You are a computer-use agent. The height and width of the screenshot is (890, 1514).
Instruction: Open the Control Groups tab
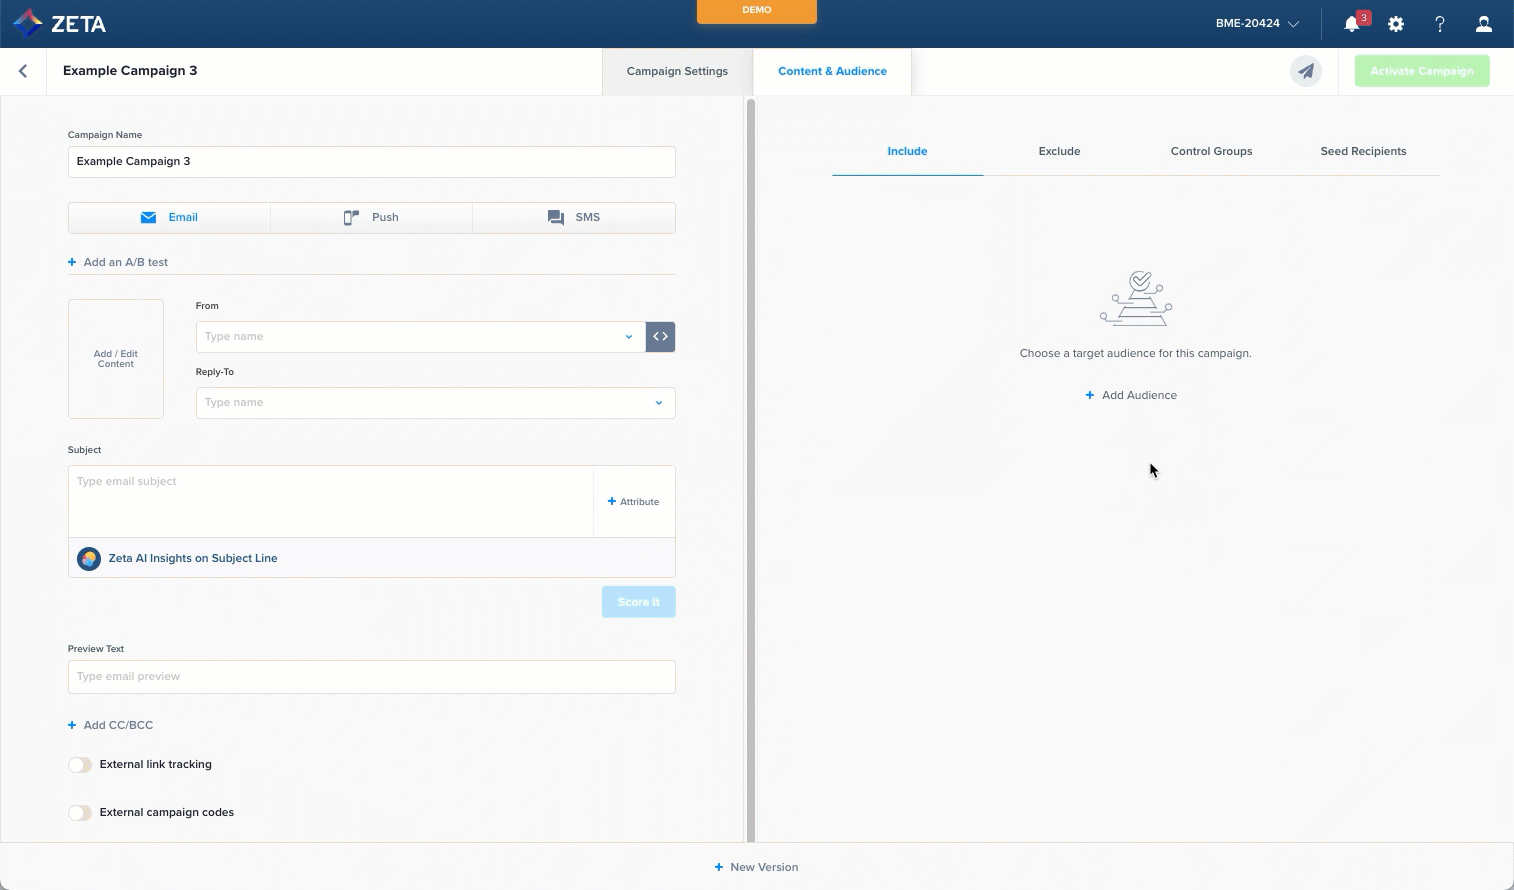click(x=1211, y=151)
